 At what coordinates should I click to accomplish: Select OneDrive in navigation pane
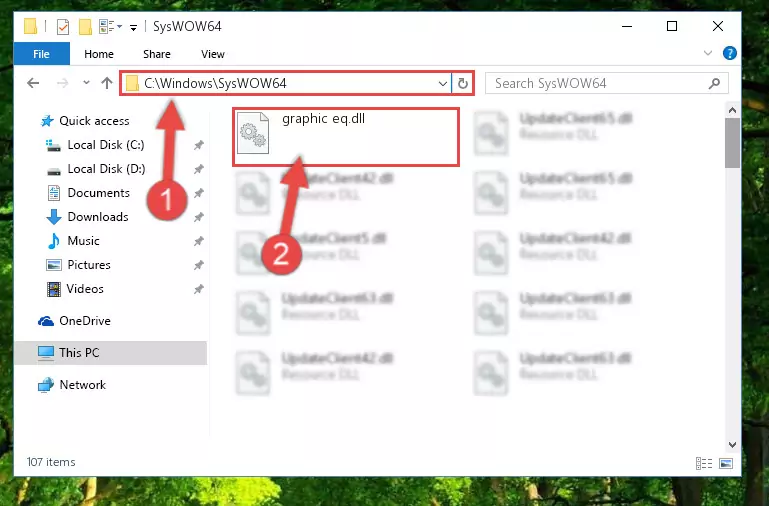tap(84, 321)
